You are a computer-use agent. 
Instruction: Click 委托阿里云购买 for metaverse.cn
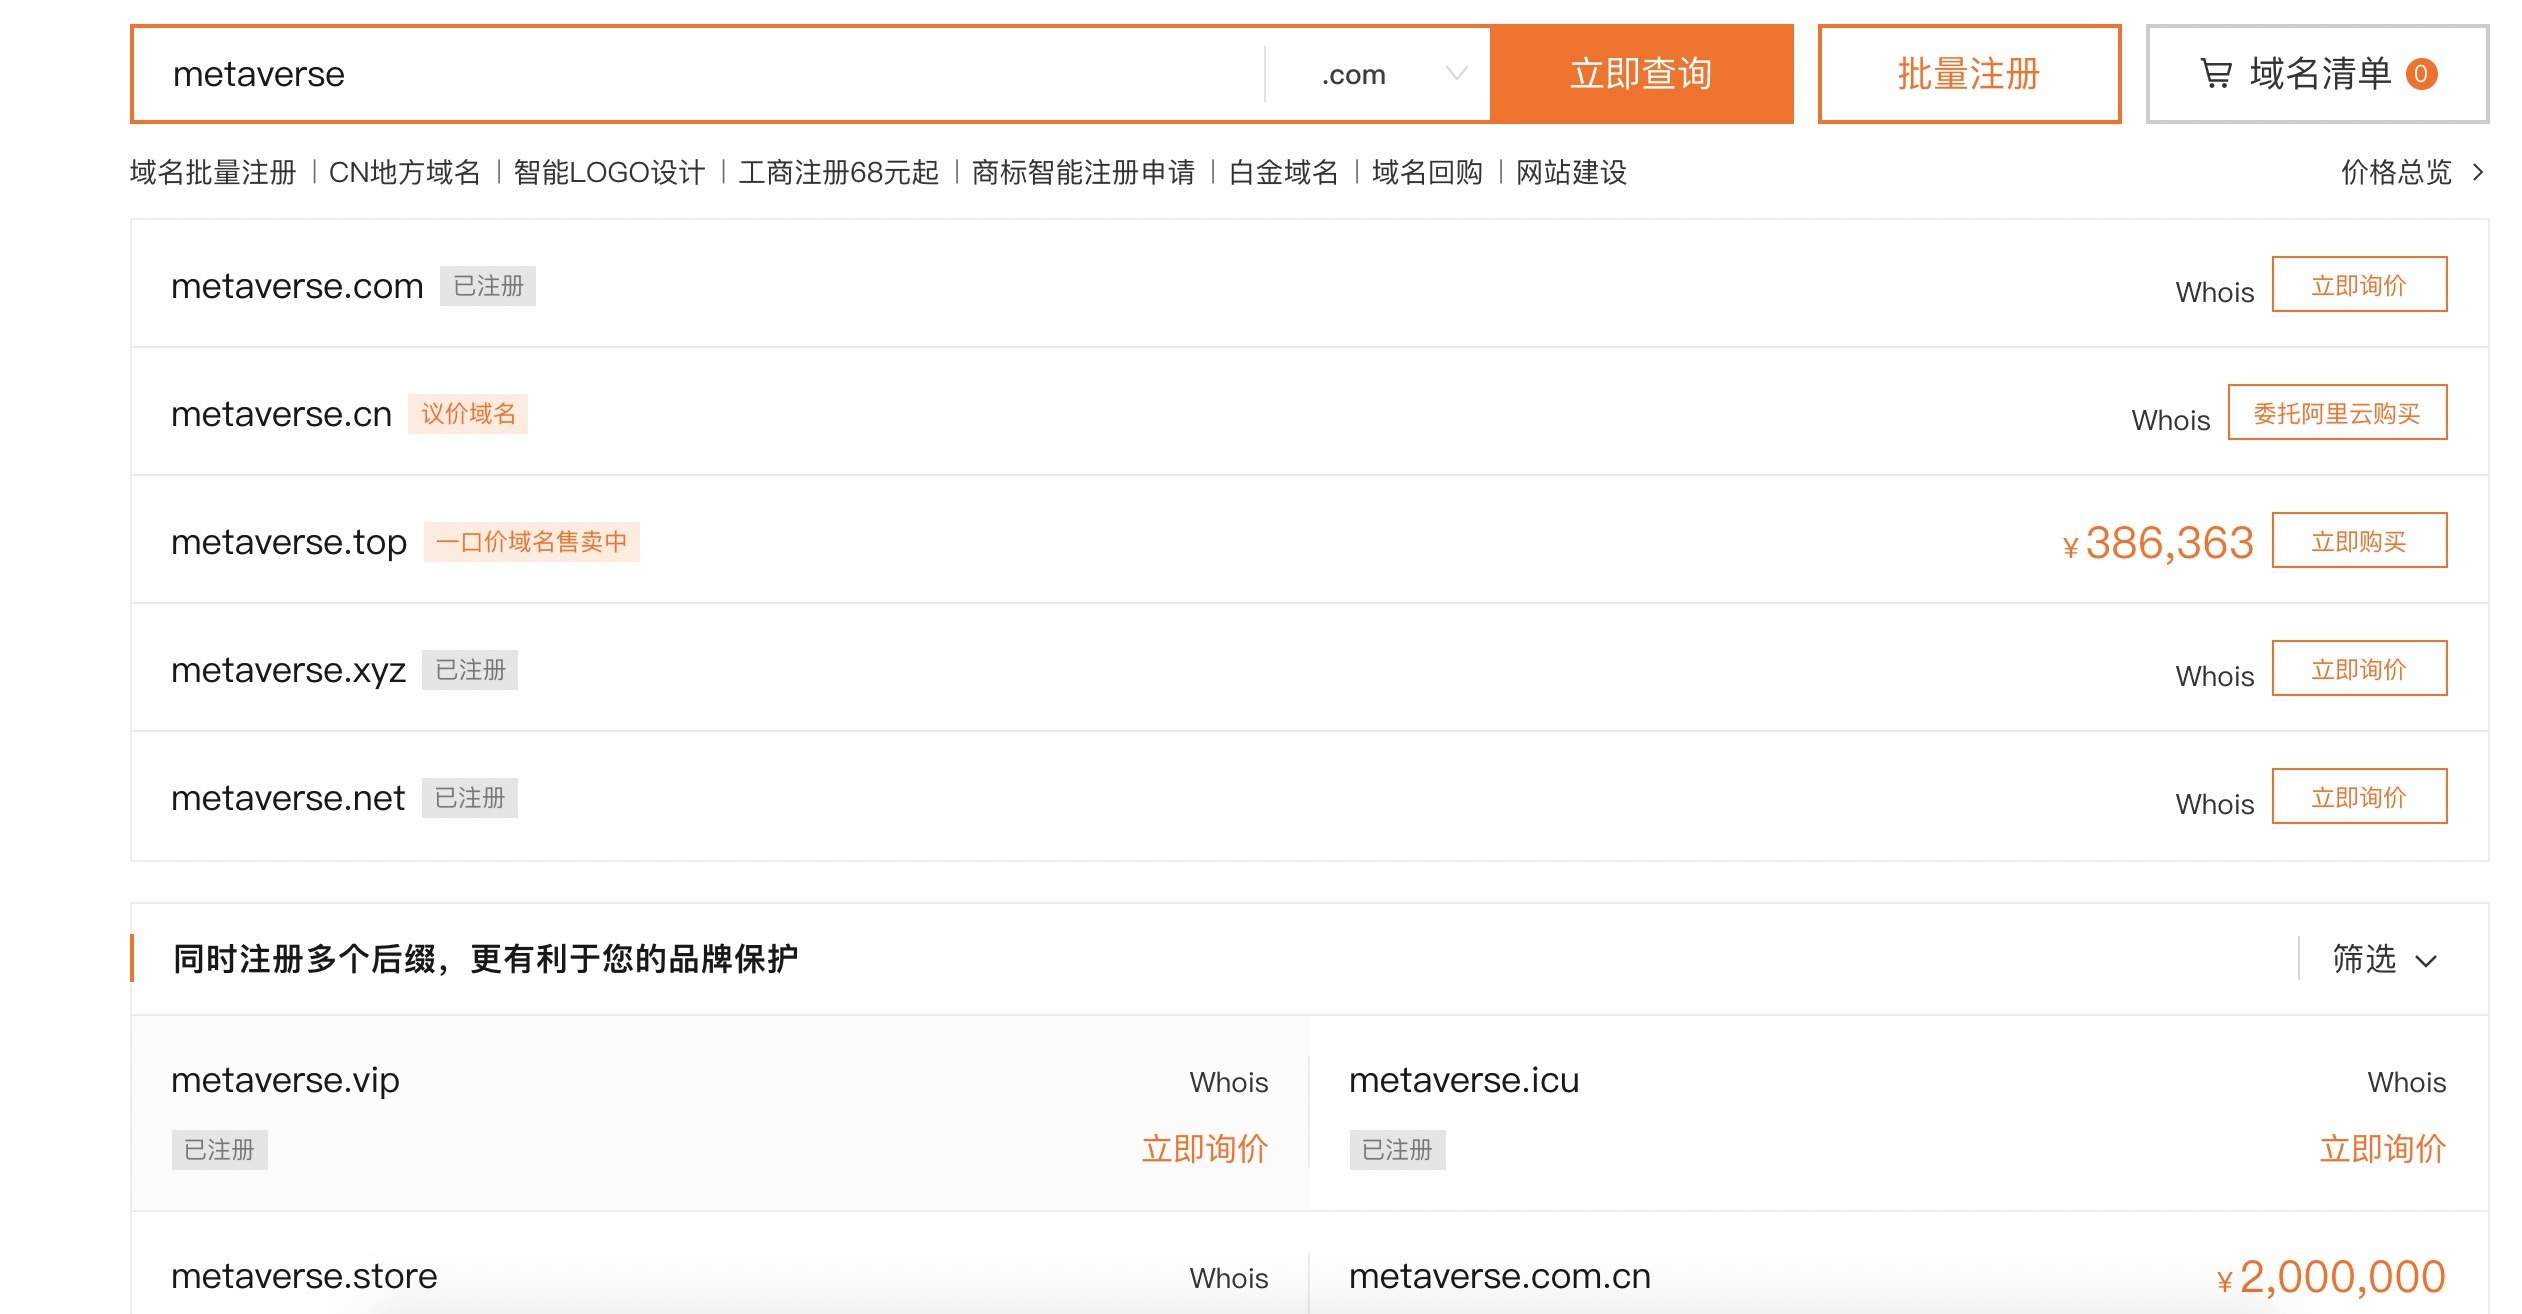click(x=2336, y=413)
